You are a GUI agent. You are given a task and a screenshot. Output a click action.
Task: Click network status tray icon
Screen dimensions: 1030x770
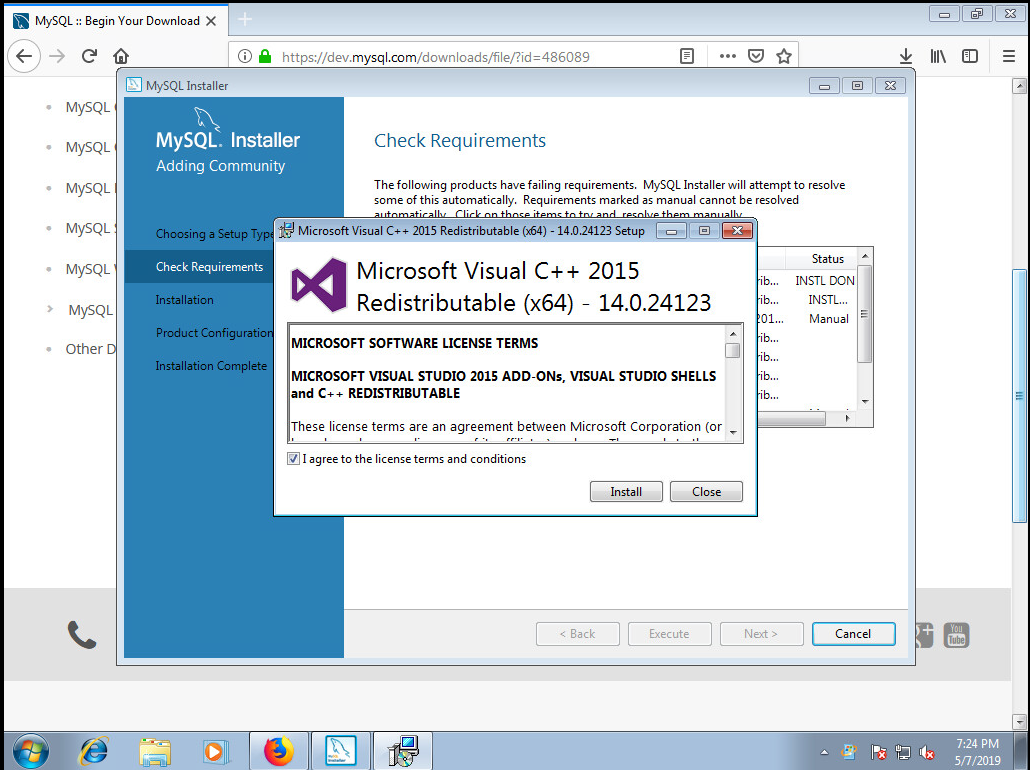(x=903, y=752)
